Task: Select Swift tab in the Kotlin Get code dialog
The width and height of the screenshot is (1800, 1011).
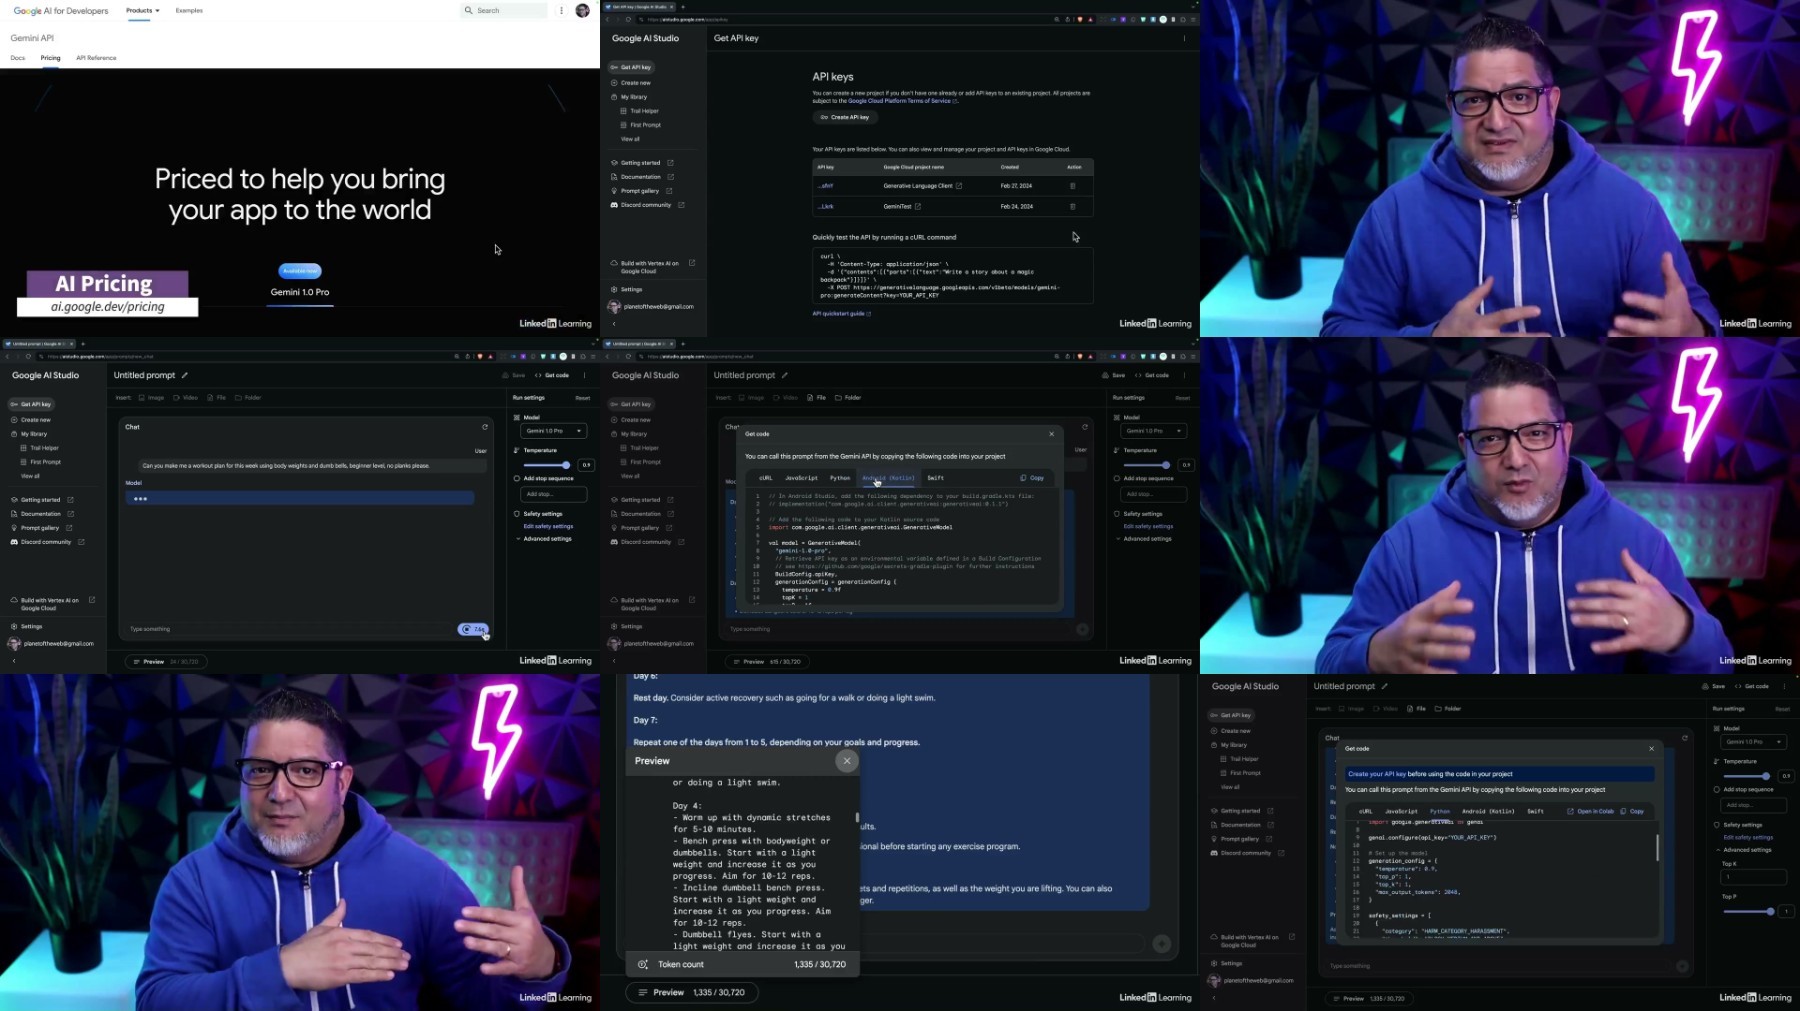Action: [x=935, y=478]
